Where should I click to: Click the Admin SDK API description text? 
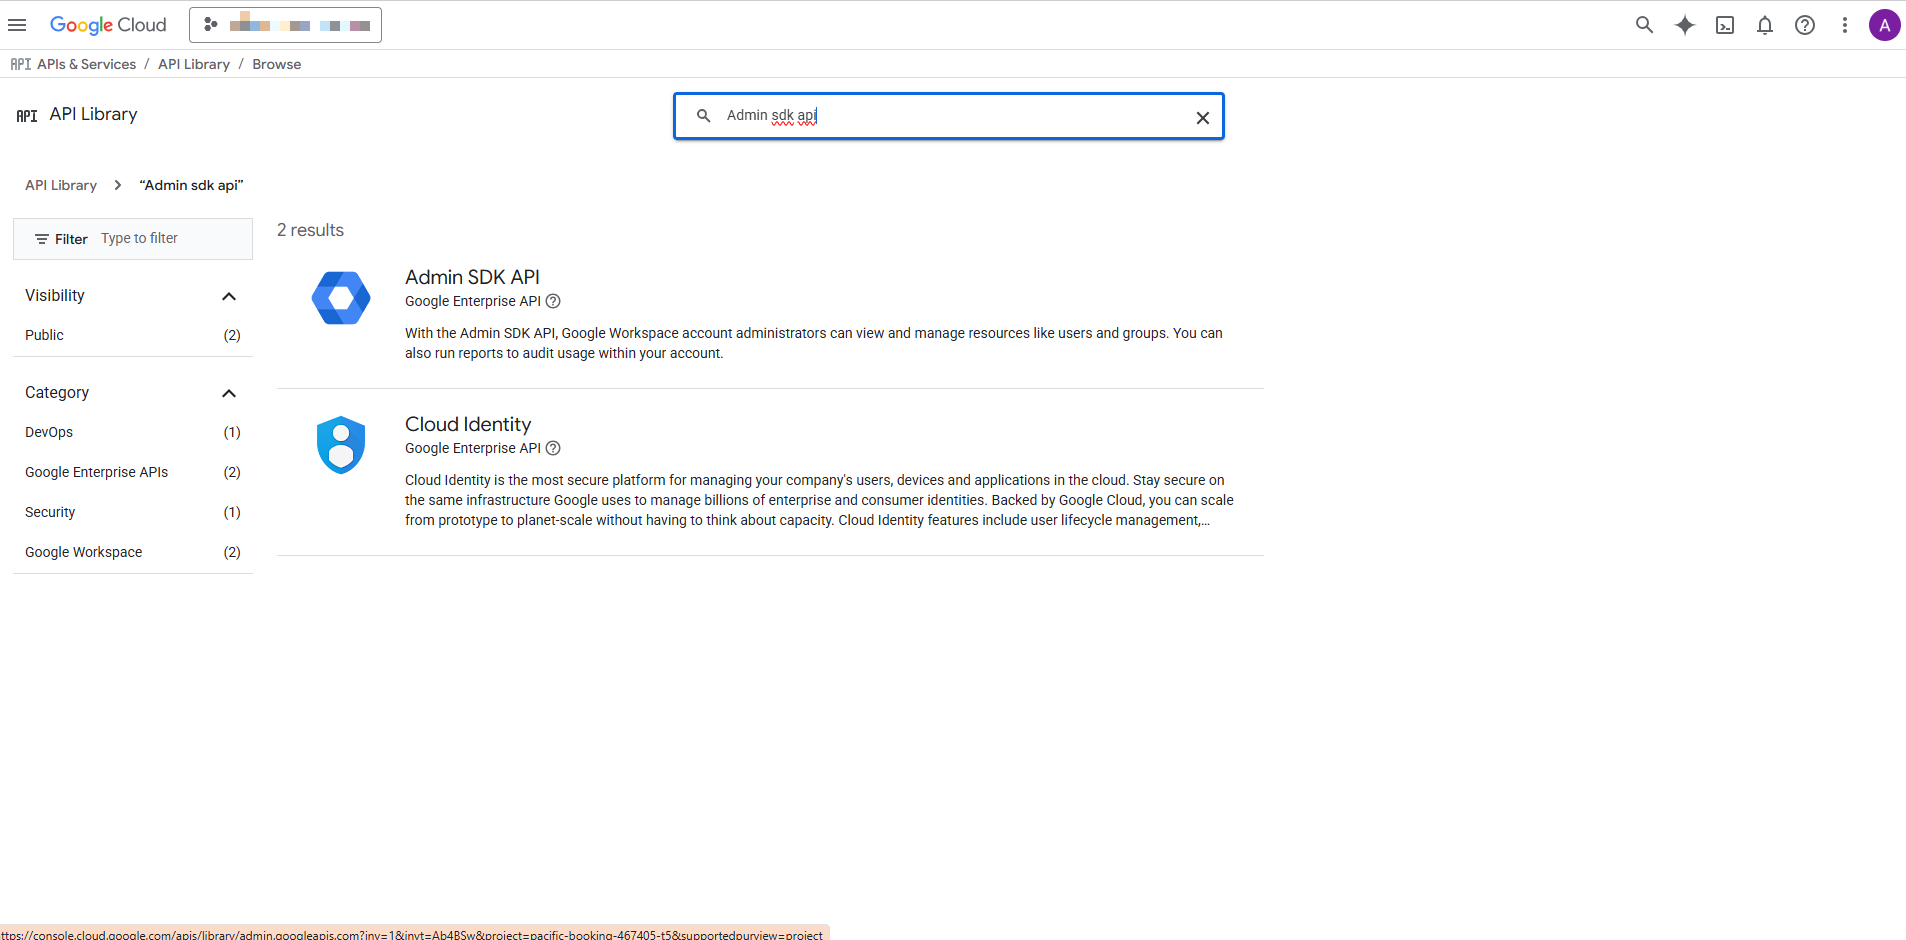(814, 343)
